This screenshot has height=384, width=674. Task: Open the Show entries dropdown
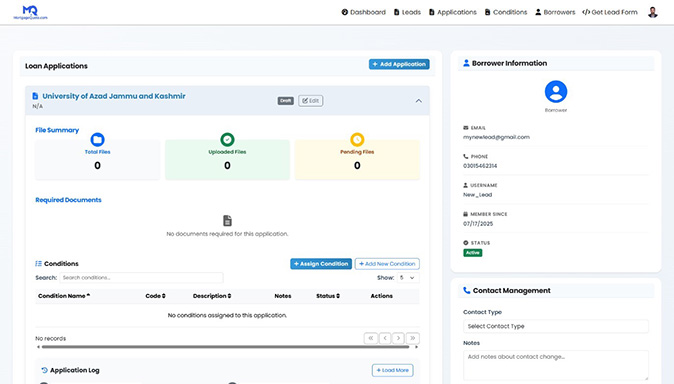point(407,278)
